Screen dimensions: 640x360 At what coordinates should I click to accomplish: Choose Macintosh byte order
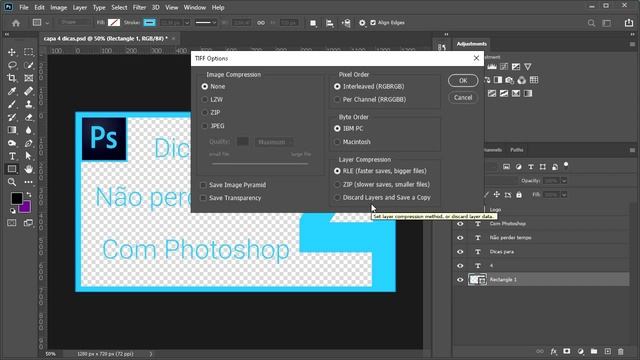tap(337, 142)
